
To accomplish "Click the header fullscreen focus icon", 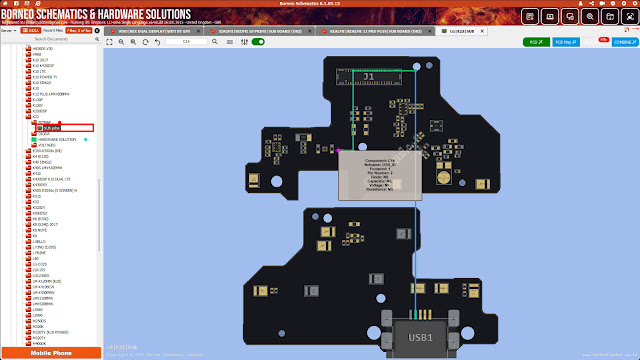I will pyautogui.click(x=630, y=17).
